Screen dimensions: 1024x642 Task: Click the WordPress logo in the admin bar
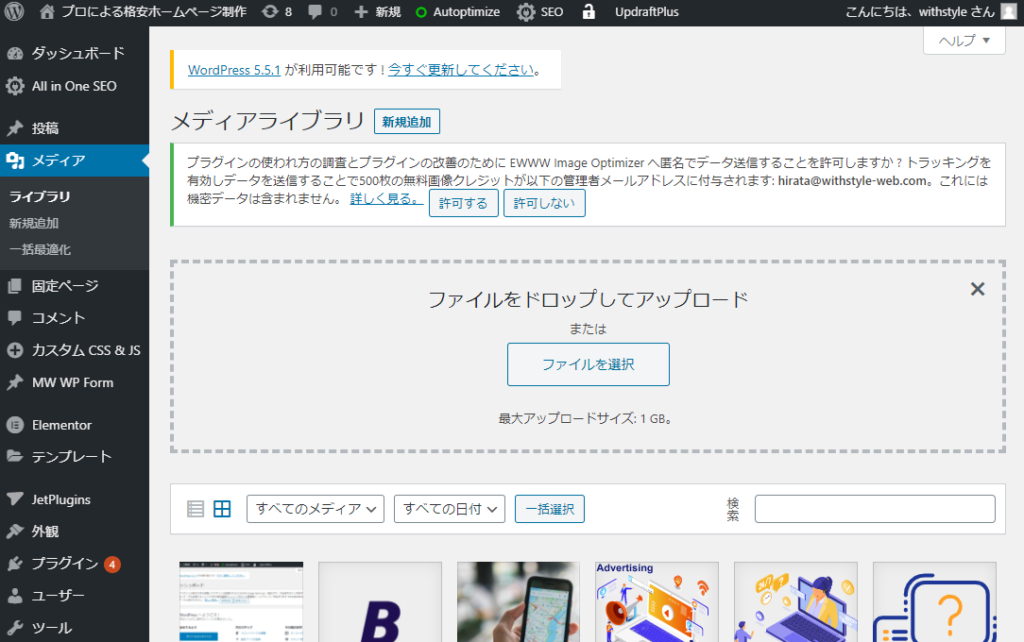tap(13, 11)
